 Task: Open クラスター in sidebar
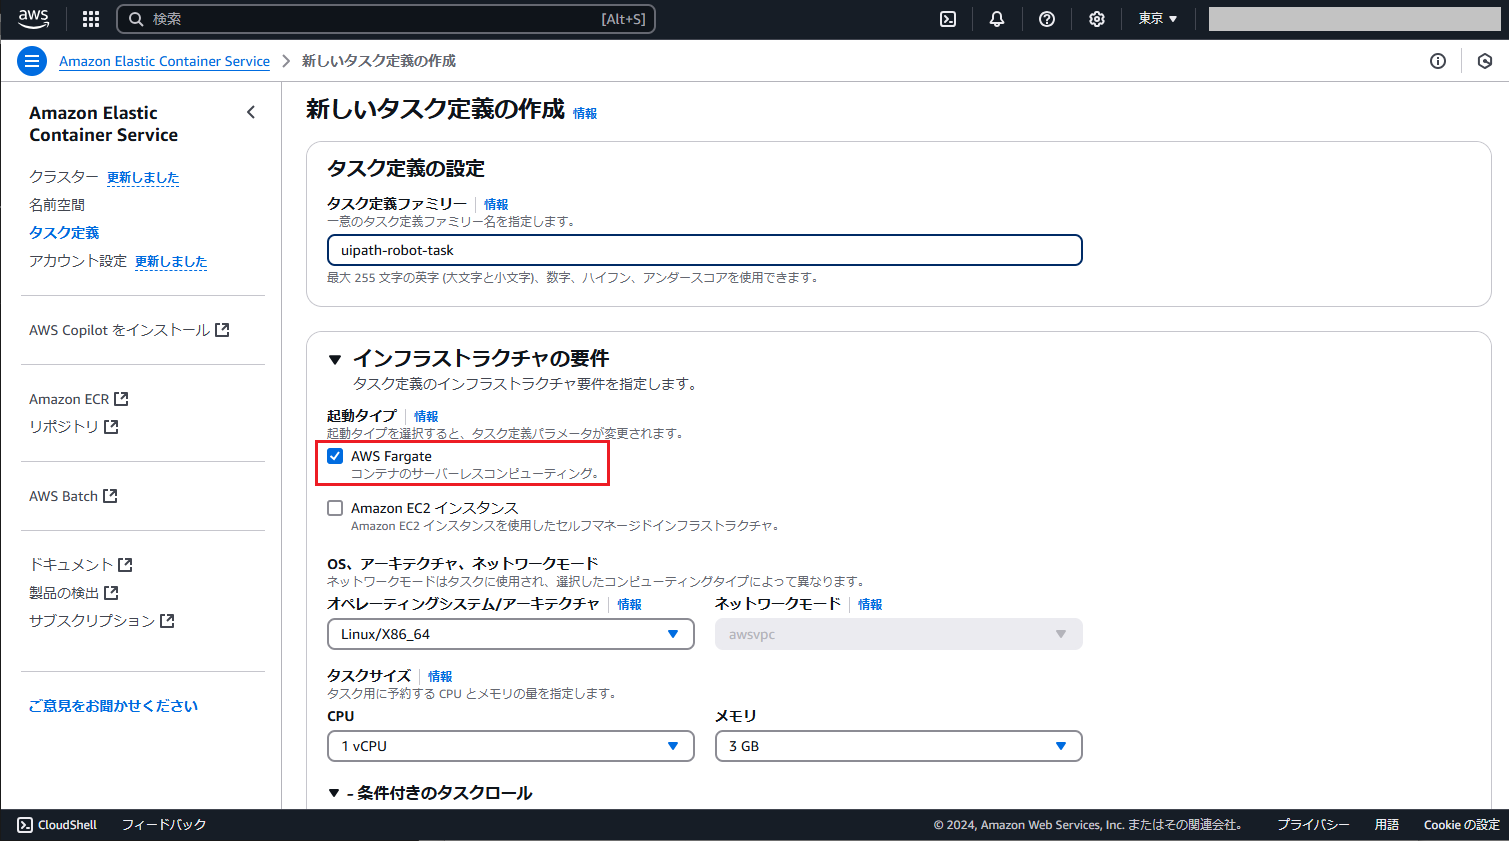point(64,176)
